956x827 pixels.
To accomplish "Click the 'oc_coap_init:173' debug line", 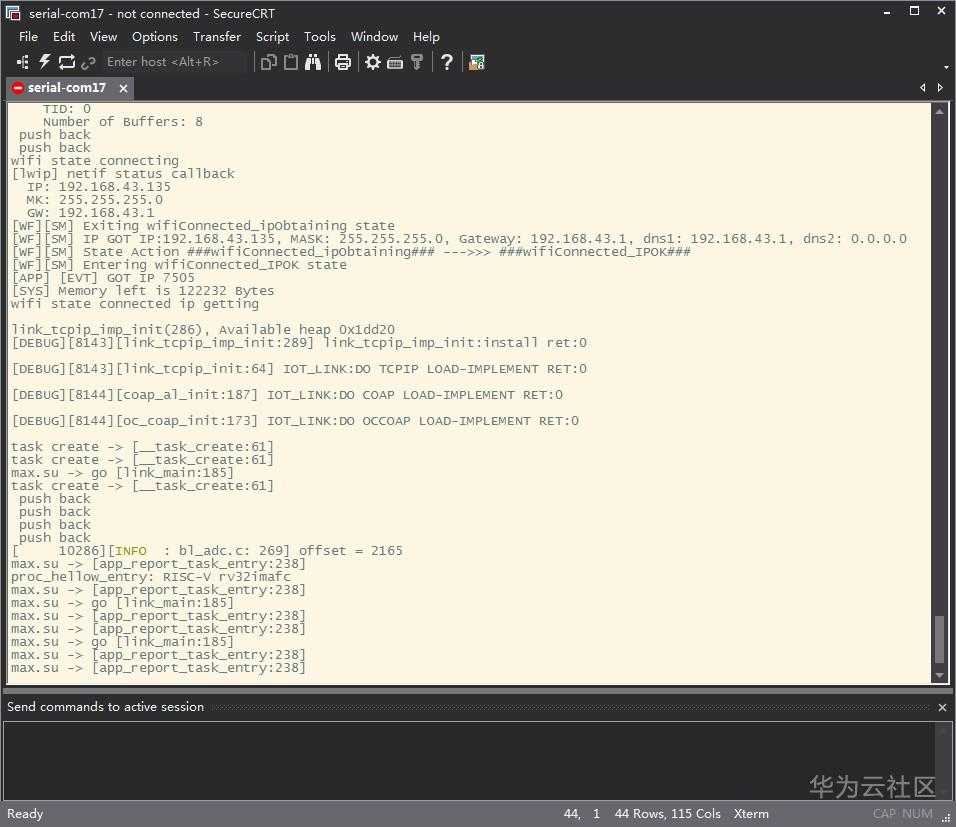I will [x=294, y=421].
